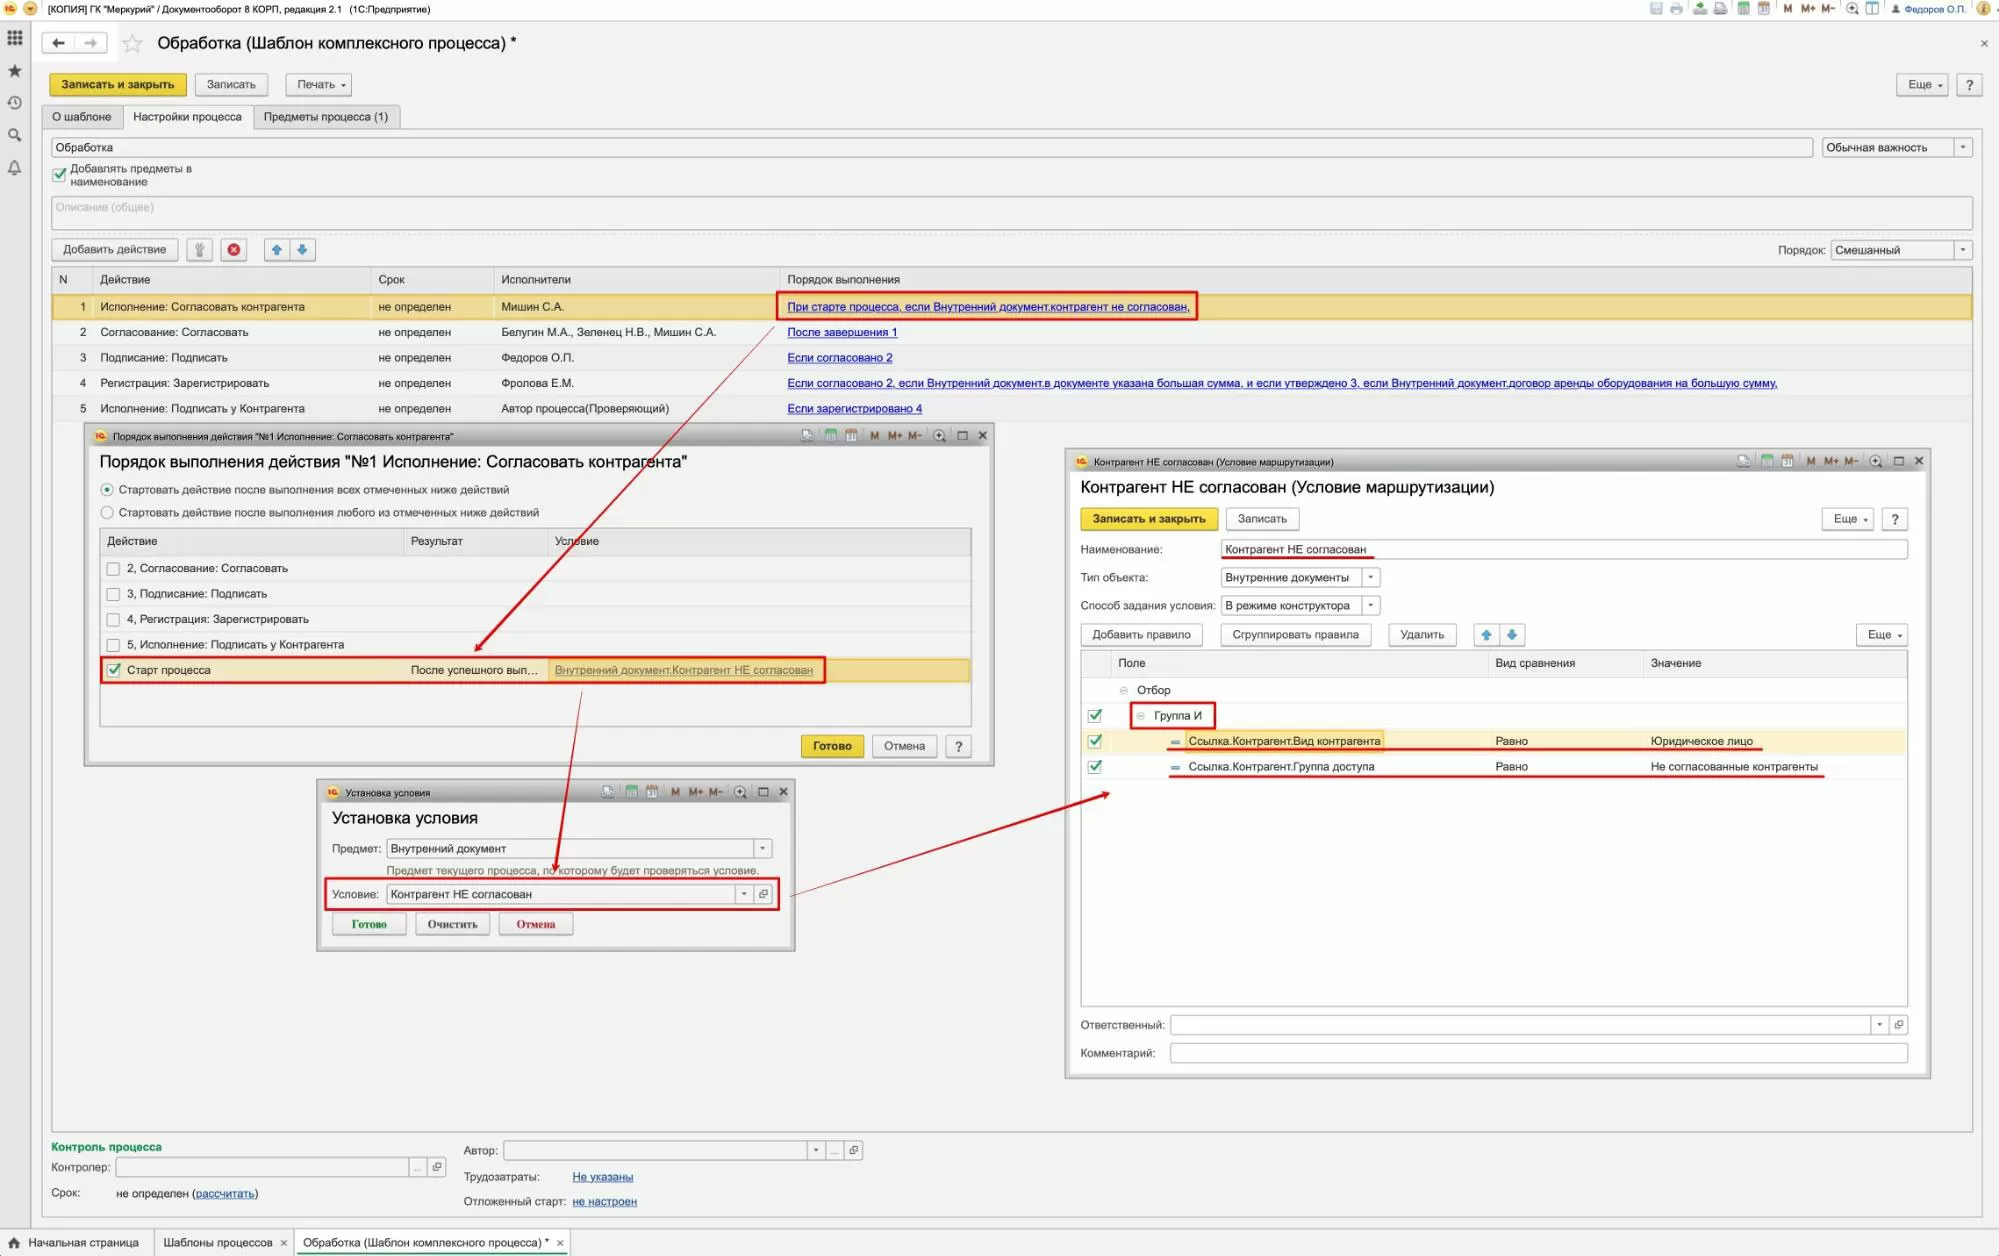Open Favorites star in left sidebar
The image size is (1999, 1256).
pyautogui.click(x=14, y=71)
